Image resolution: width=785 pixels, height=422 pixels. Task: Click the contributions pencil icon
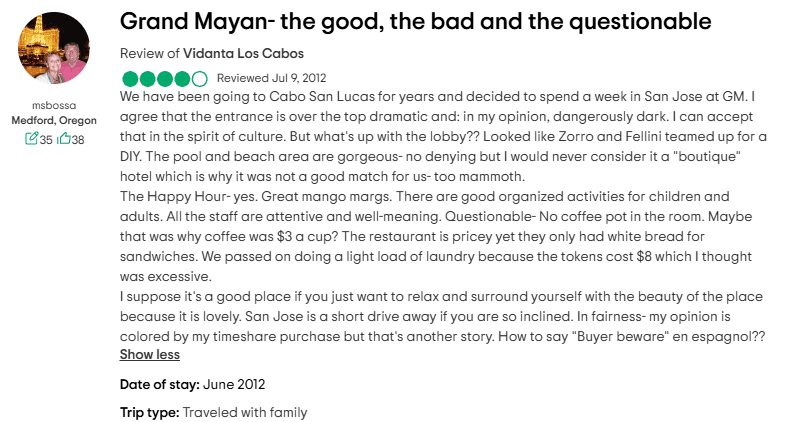(x=32, y=139)
